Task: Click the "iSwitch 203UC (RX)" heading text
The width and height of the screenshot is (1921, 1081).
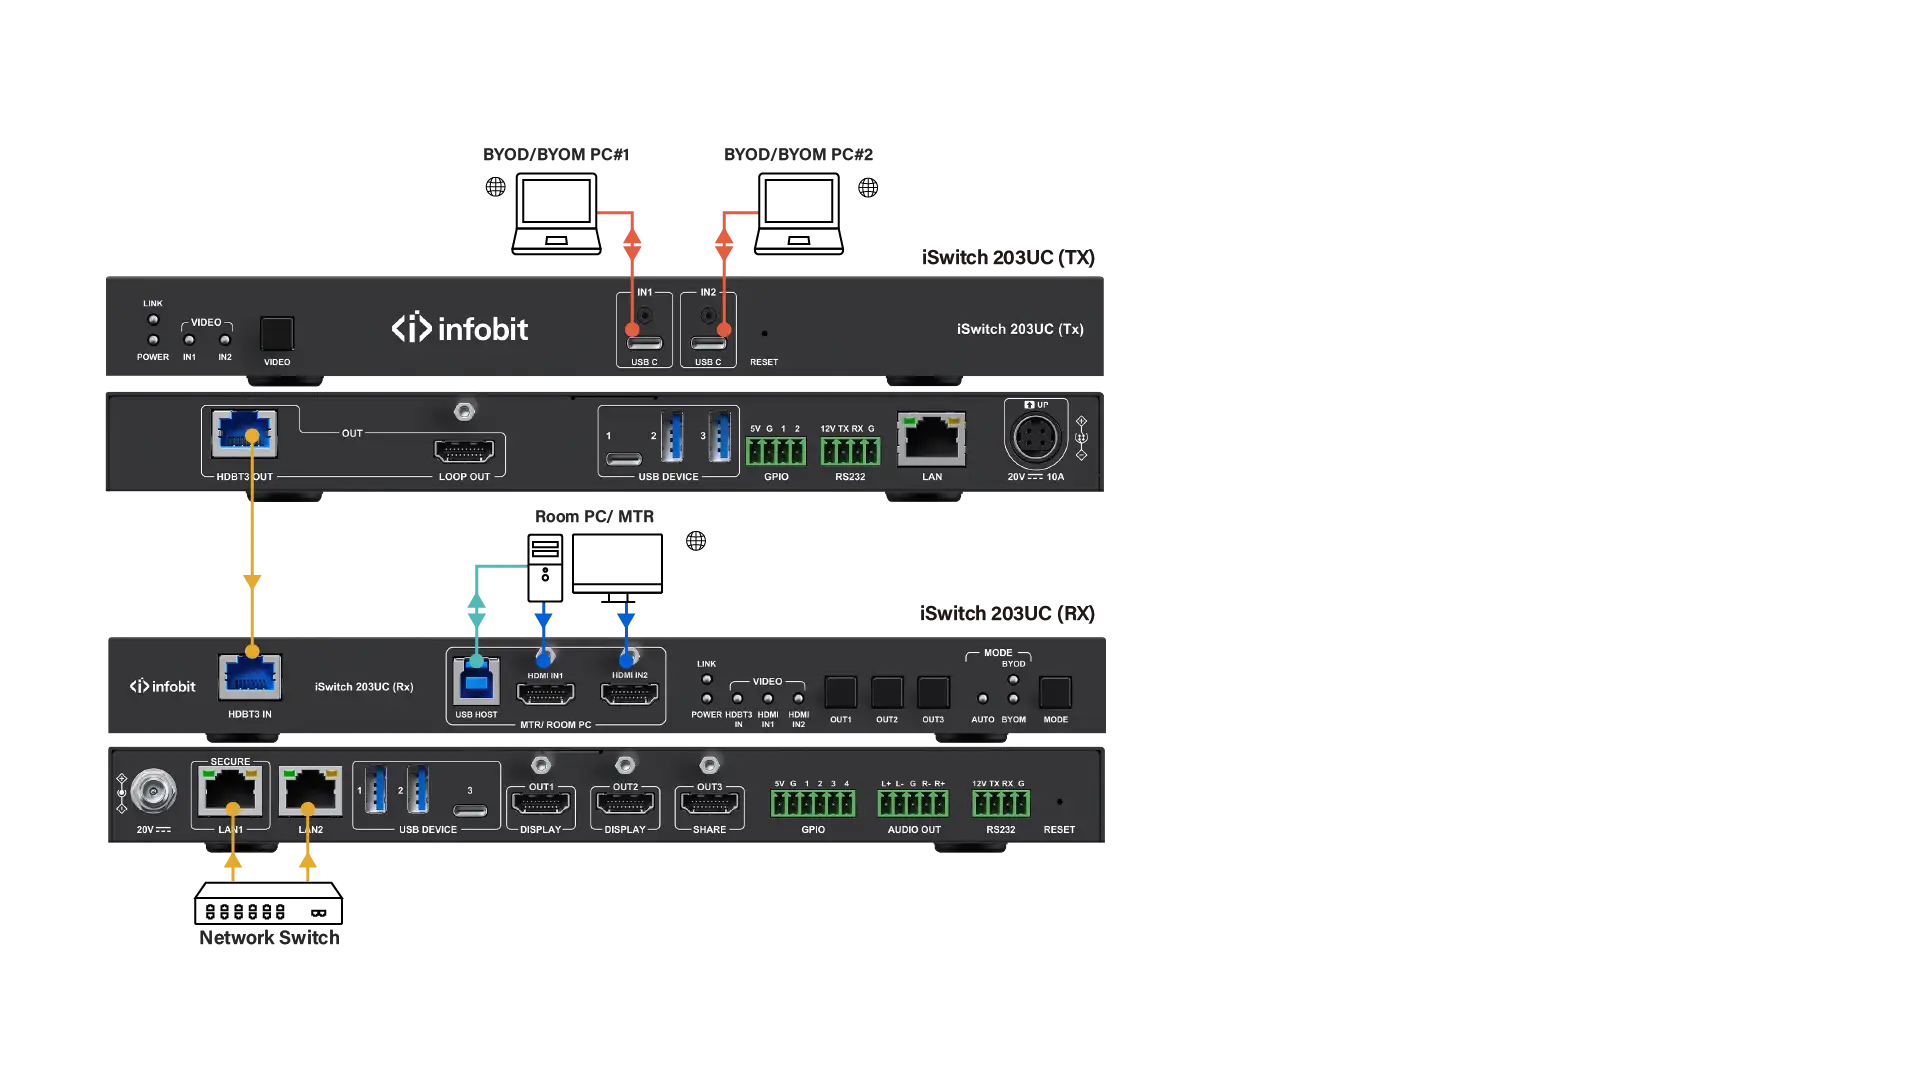Action: [1007, 614]
